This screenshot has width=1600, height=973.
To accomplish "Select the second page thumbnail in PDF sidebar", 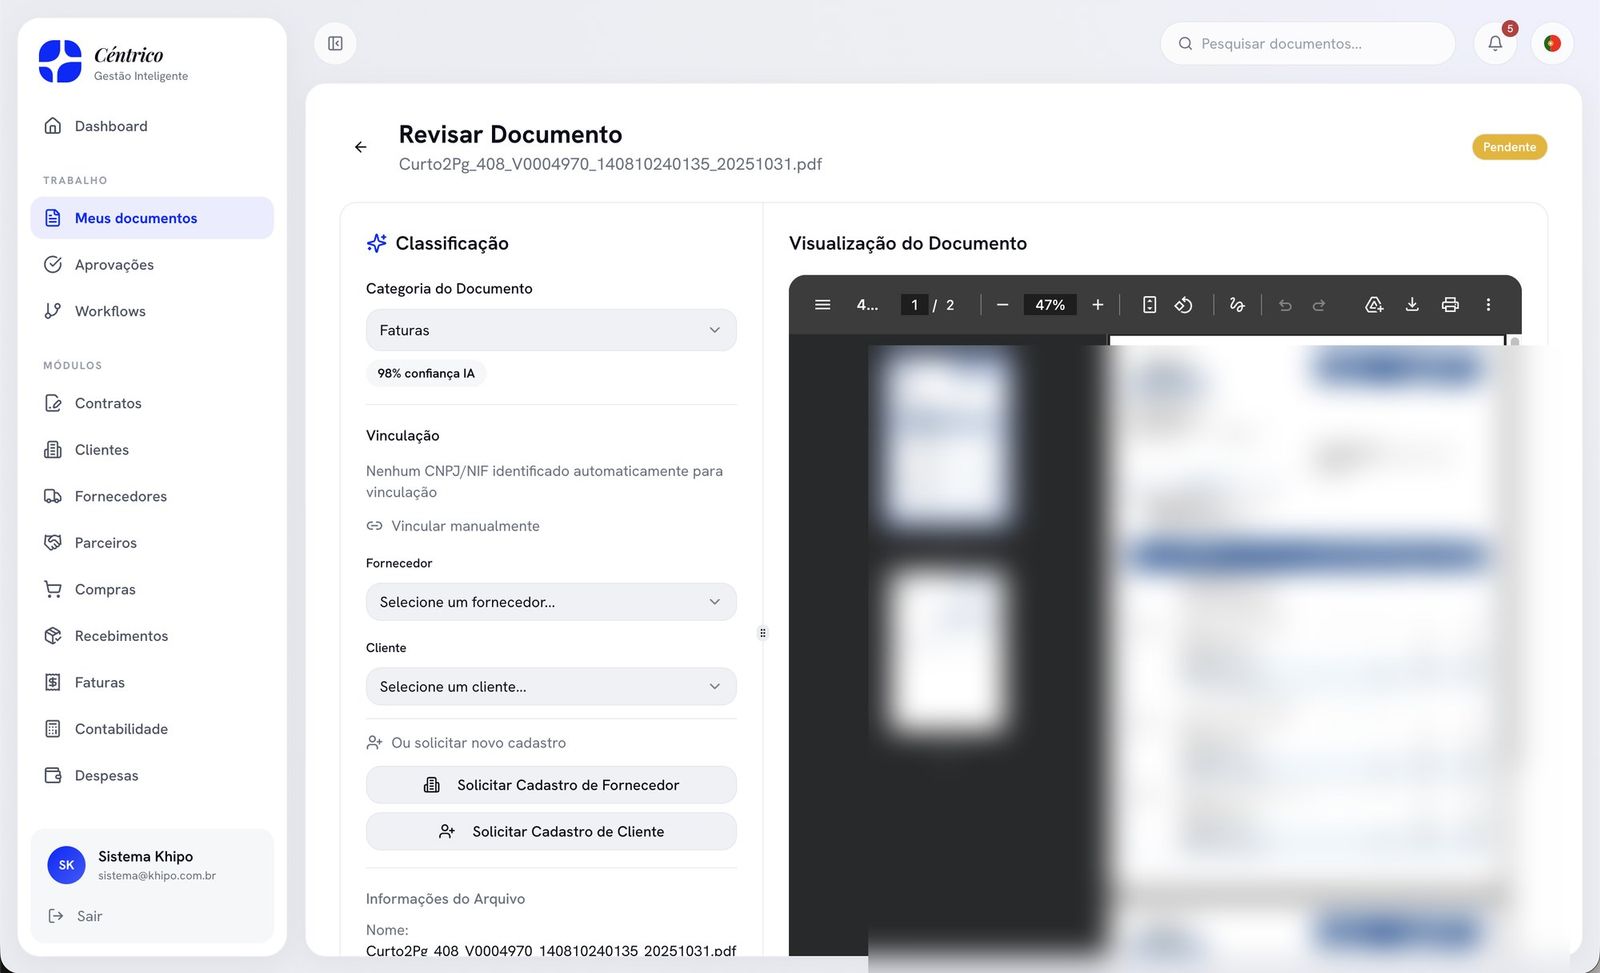I will (946, 650).
